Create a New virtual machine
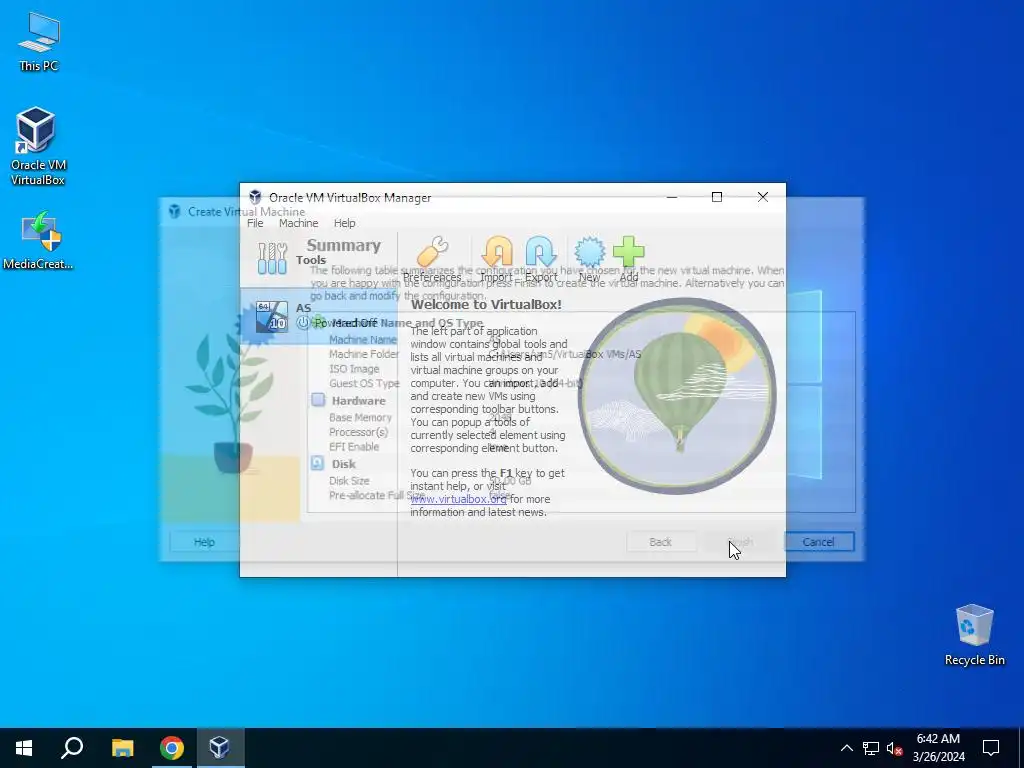 pyautogui.click(x=589, y=259)
